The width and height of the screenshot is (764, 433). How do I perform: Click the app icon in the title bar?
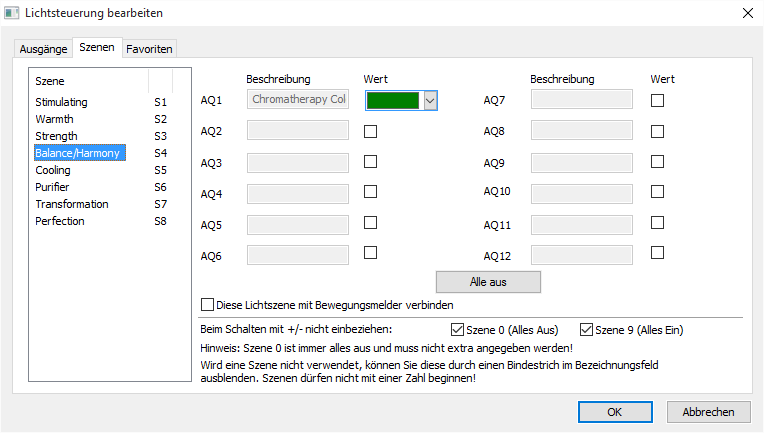pos(13,13)
